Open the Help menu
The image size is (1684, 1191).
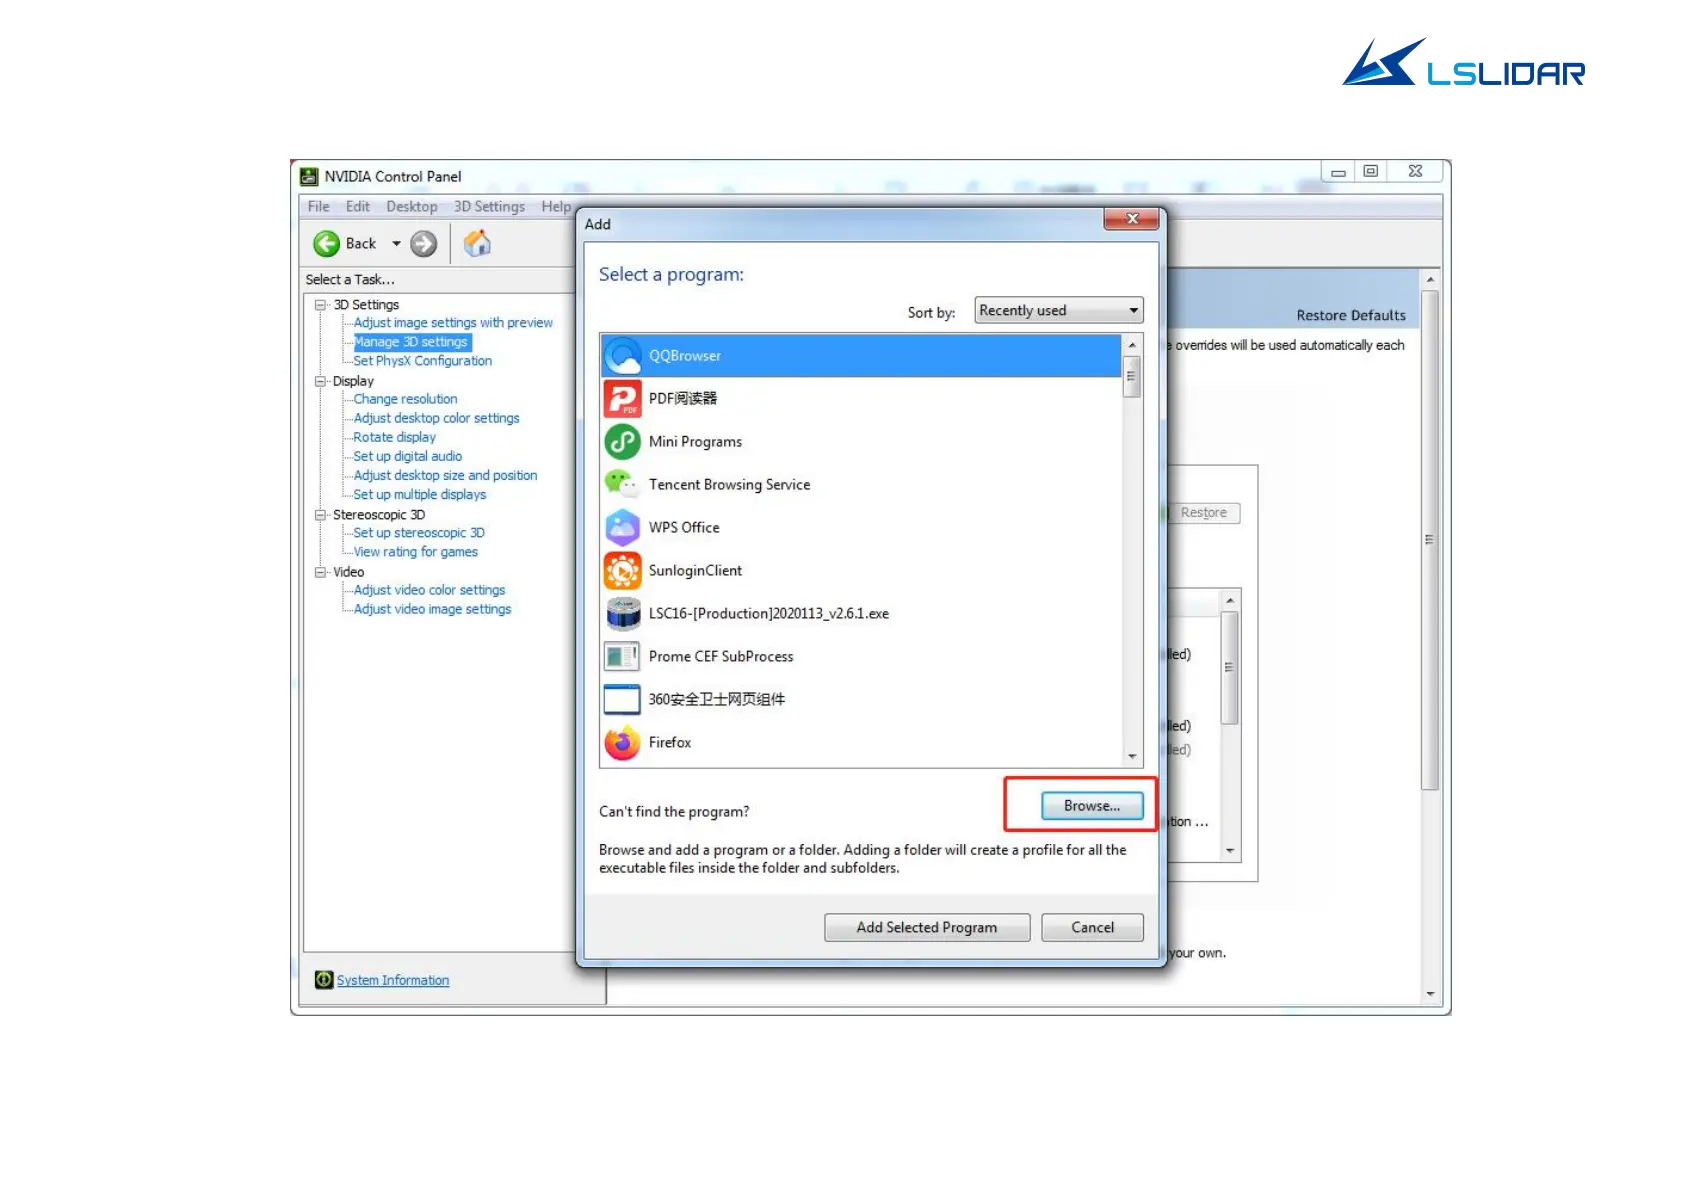click(556, 207)
